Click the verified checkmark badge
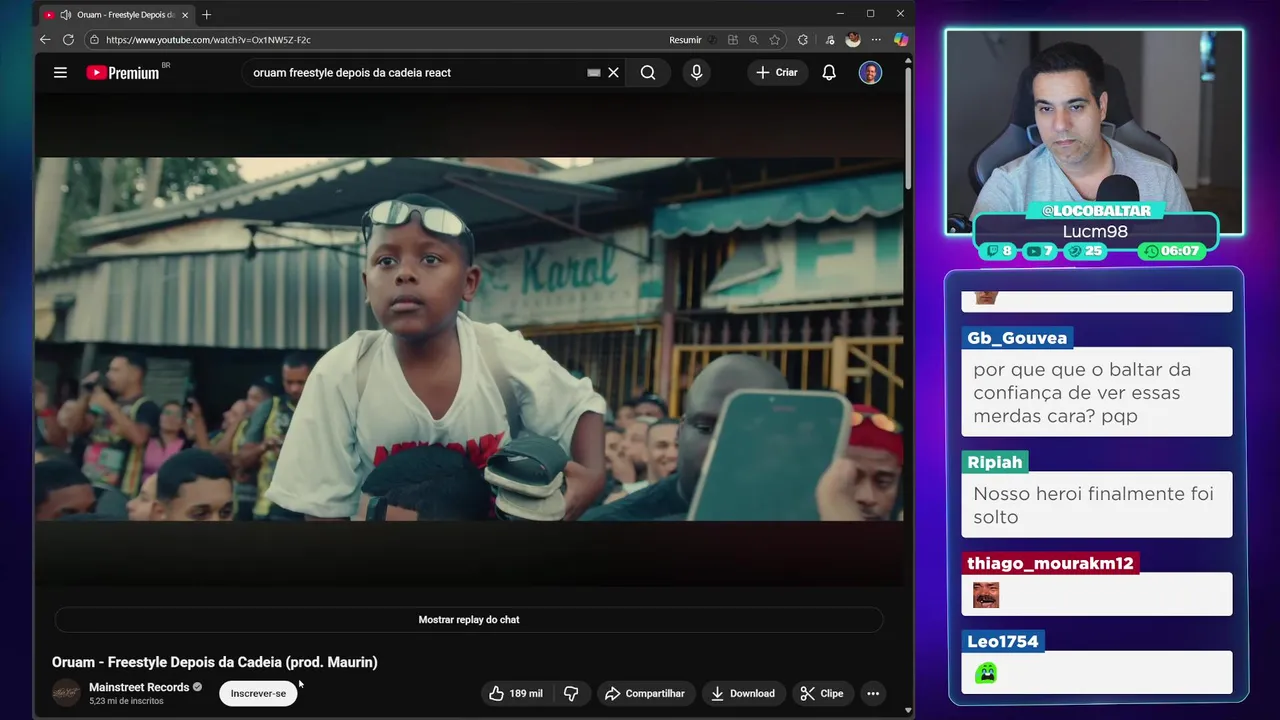This screenshot has width=1280, height=720. 197,687
